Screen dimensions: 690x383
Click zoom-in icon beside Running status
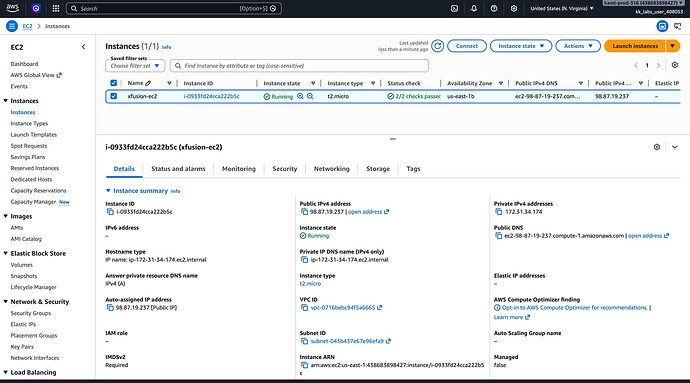click(300, 96)
